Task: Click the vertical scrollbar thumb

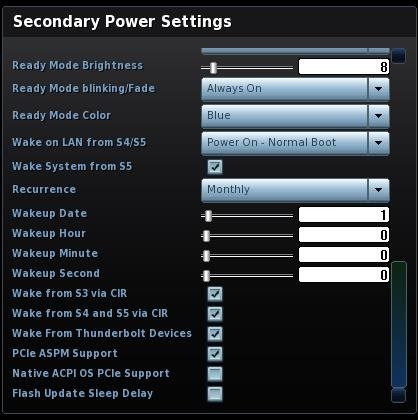Action: click(399, 324)
